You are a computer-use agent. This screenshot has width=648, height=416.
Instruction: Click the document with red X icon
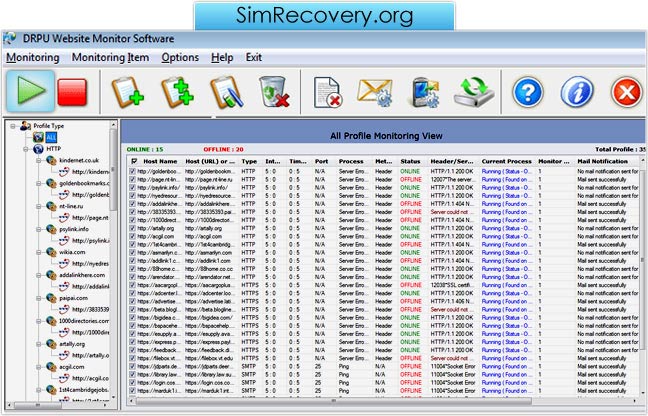tap(327, 93)
